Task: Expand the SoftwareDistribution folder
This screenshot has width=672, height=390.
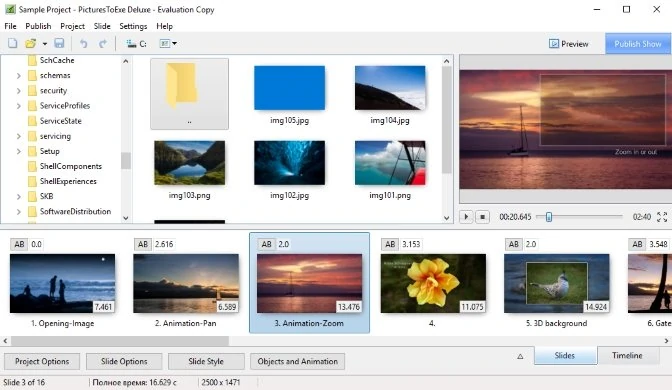Action: tap(18, 212)
